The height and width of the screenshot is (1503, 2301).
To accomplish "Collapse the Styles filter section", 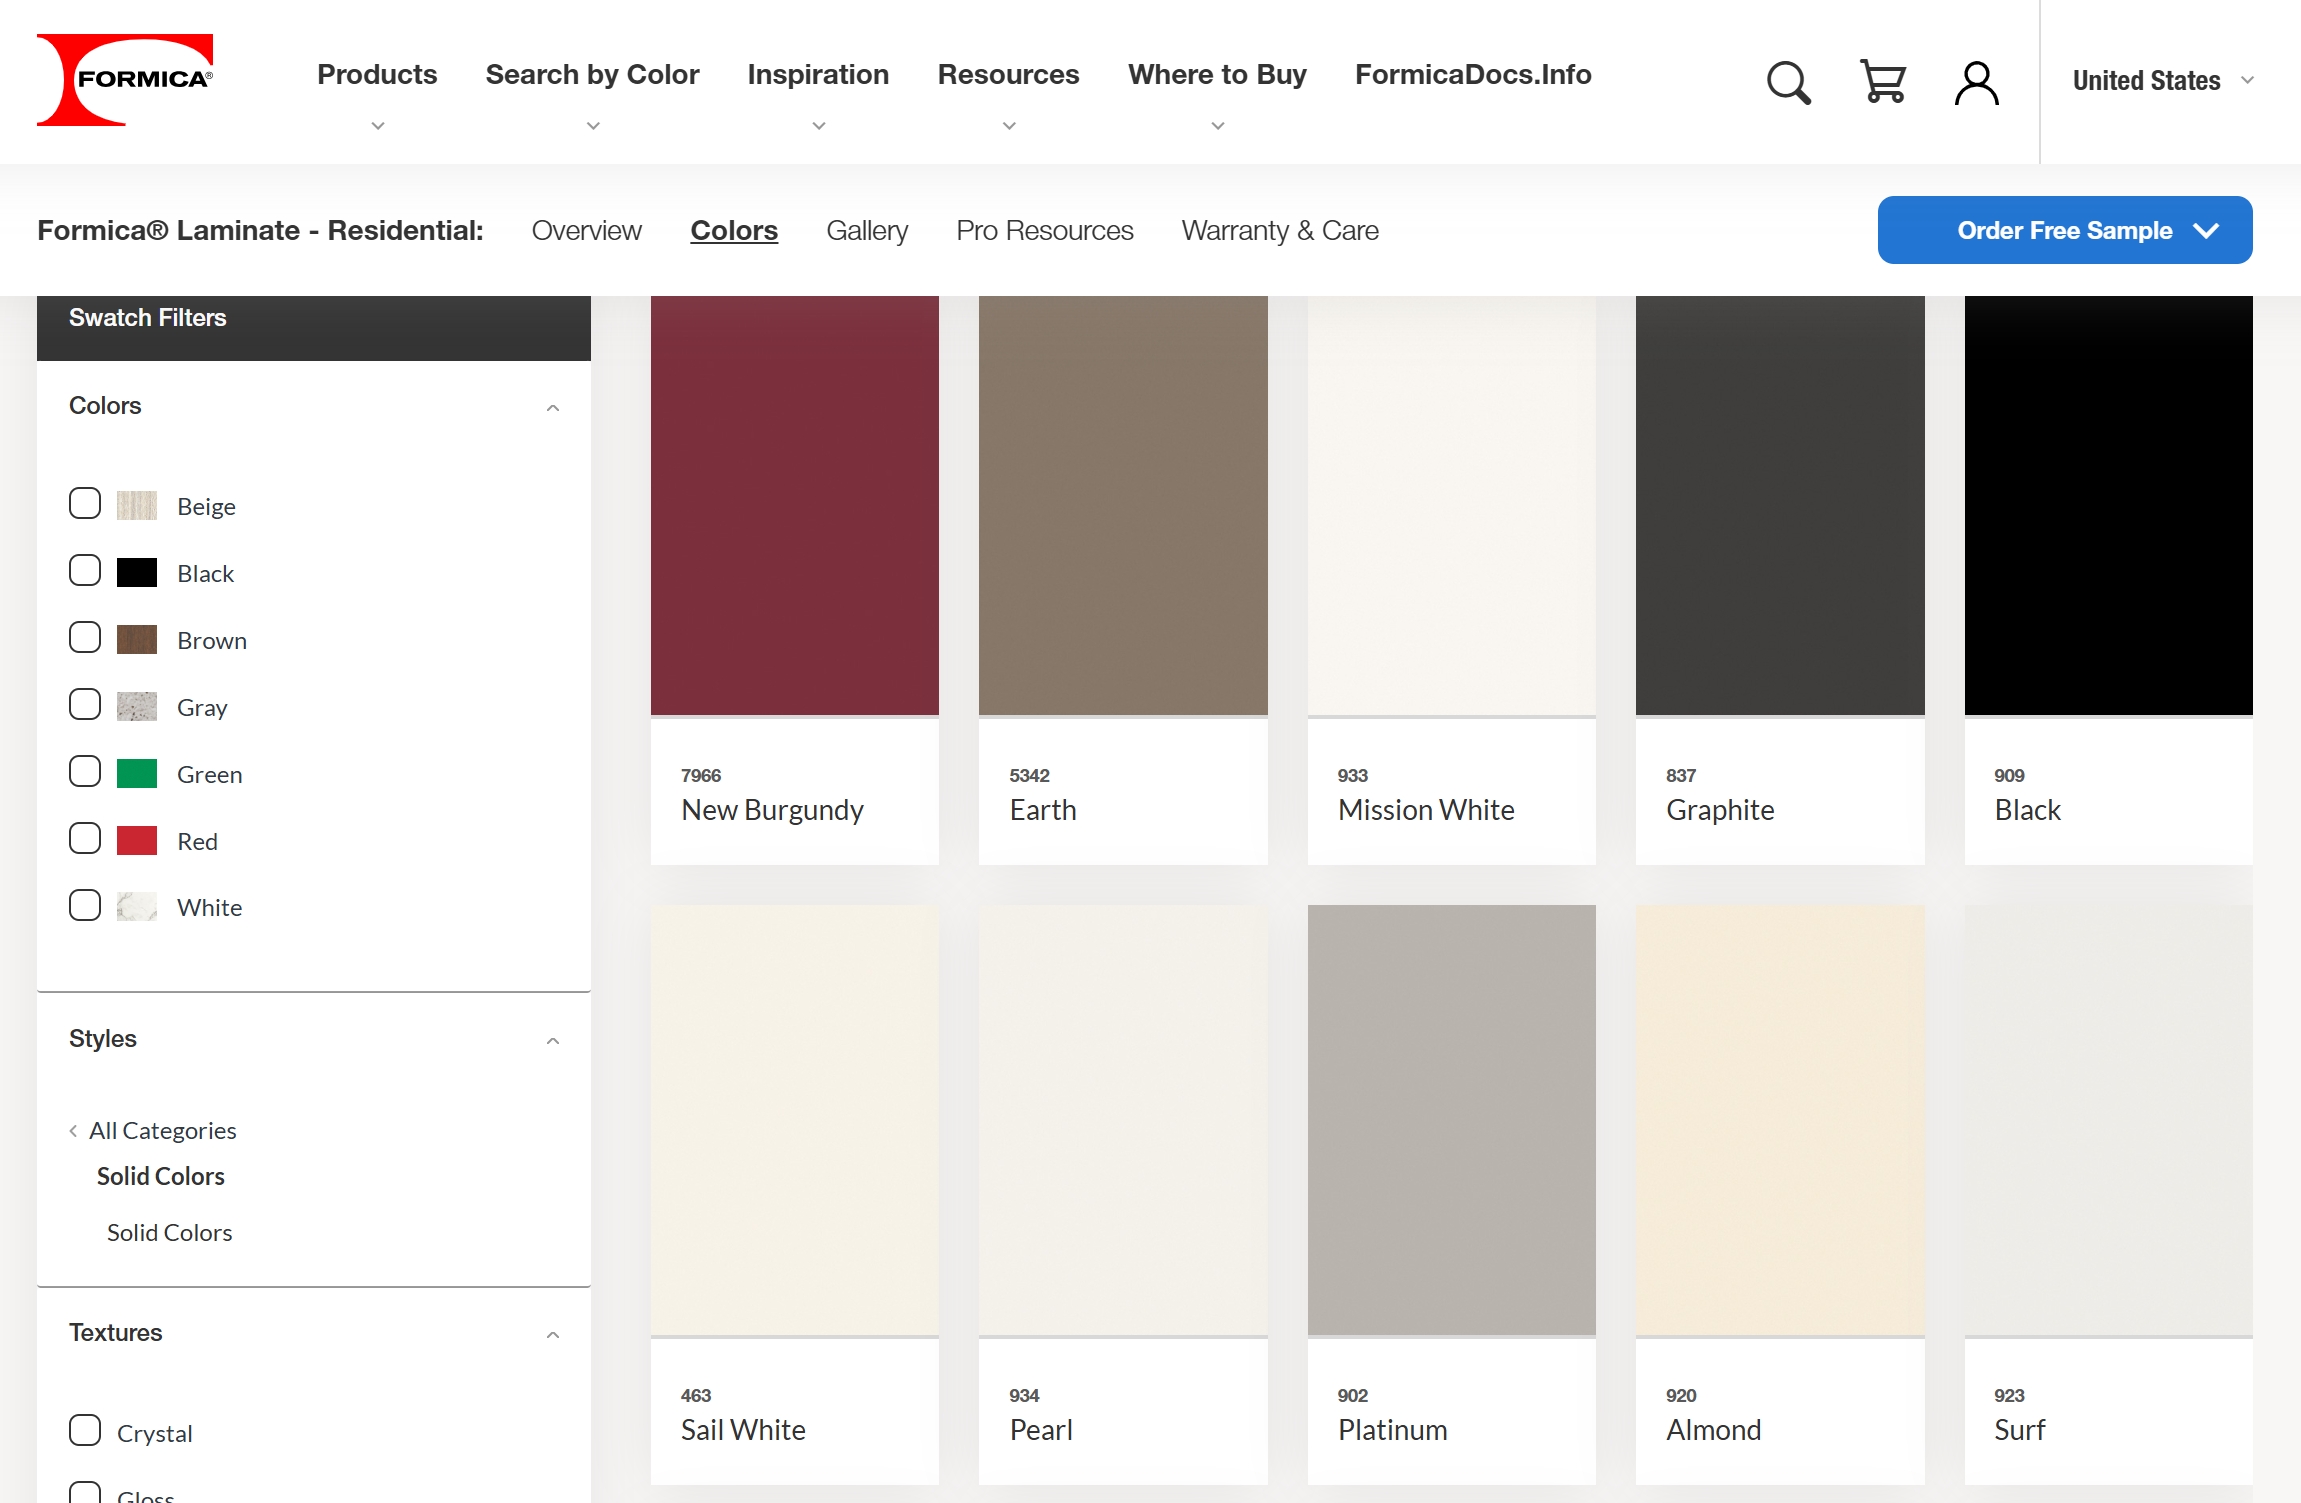I will [x=553, y=1040].
